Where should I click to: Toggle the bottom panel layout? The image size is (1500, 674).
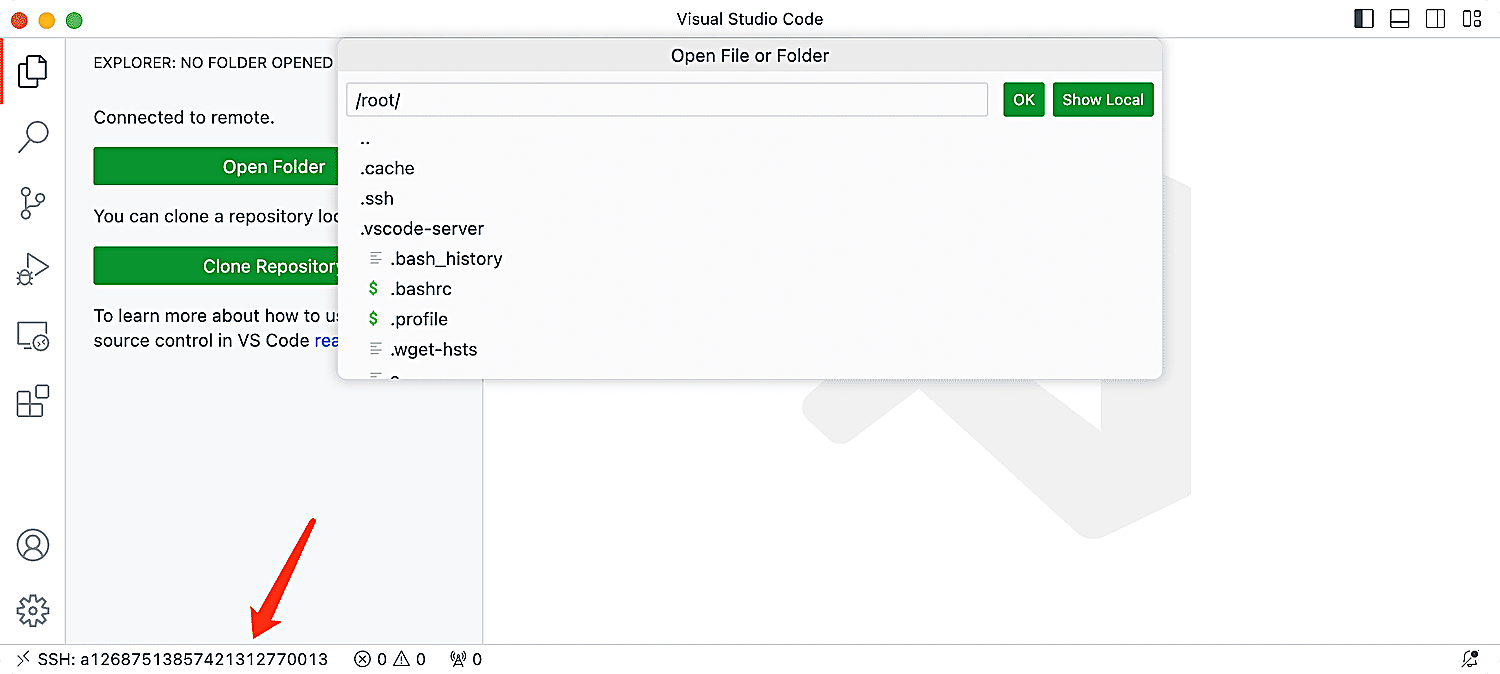1400,19
